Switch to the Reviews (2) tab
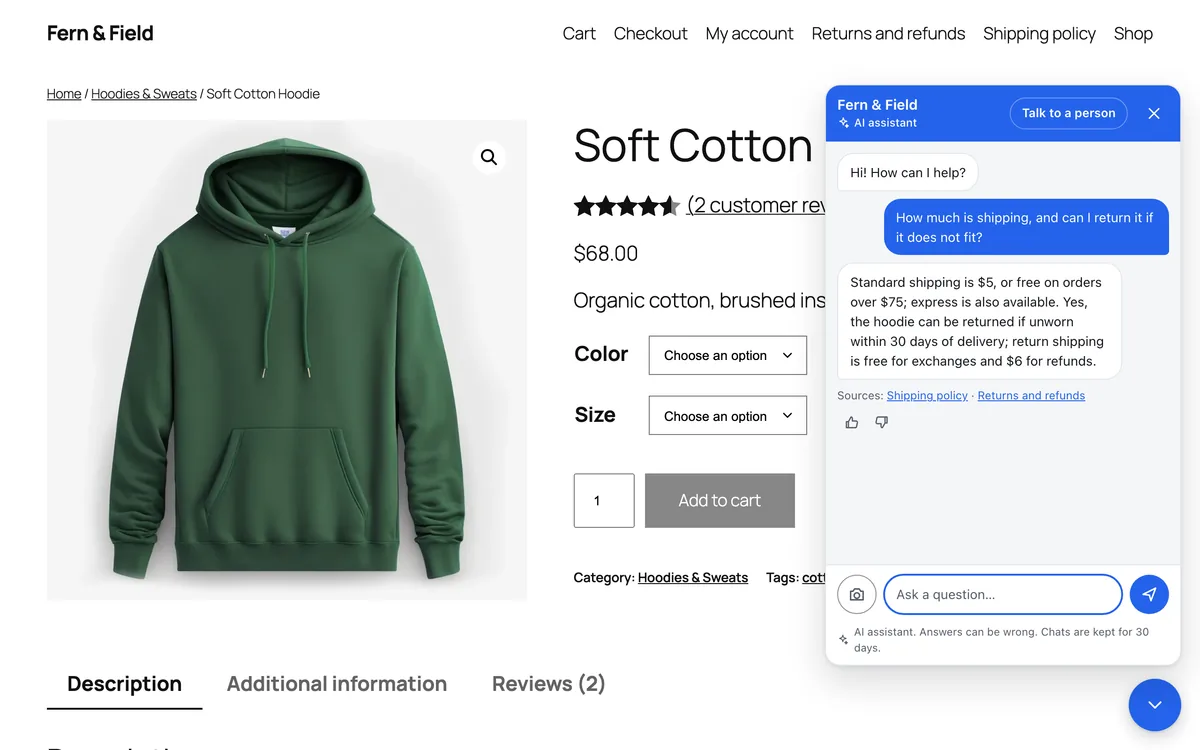The image size is (1200, 750). click(x=548, y=684)
